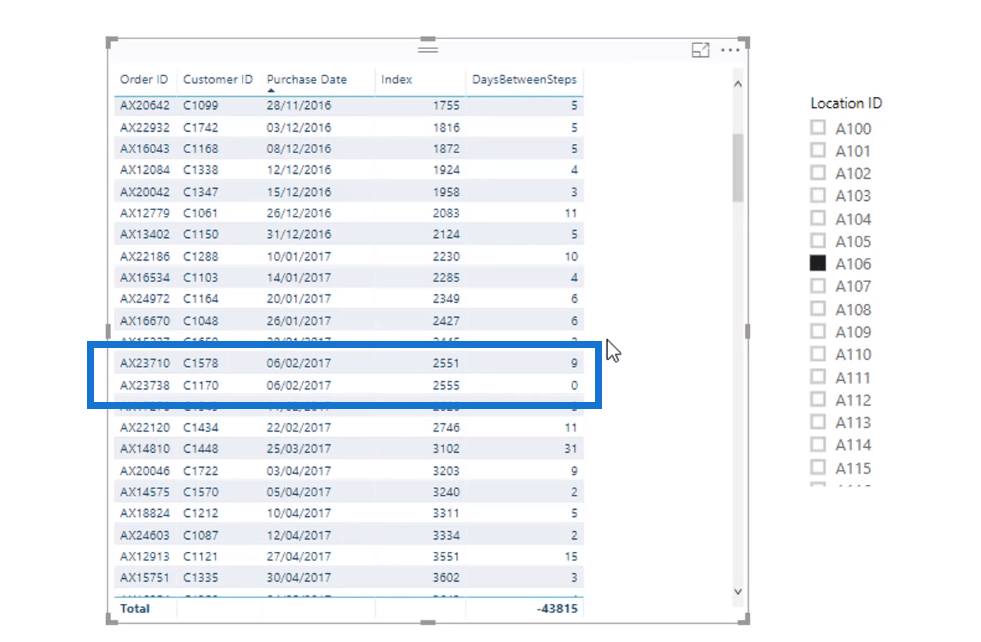Screen dimensions: 981x642
Task: Check the A109 location checkbox
Action: pos(818,332)
